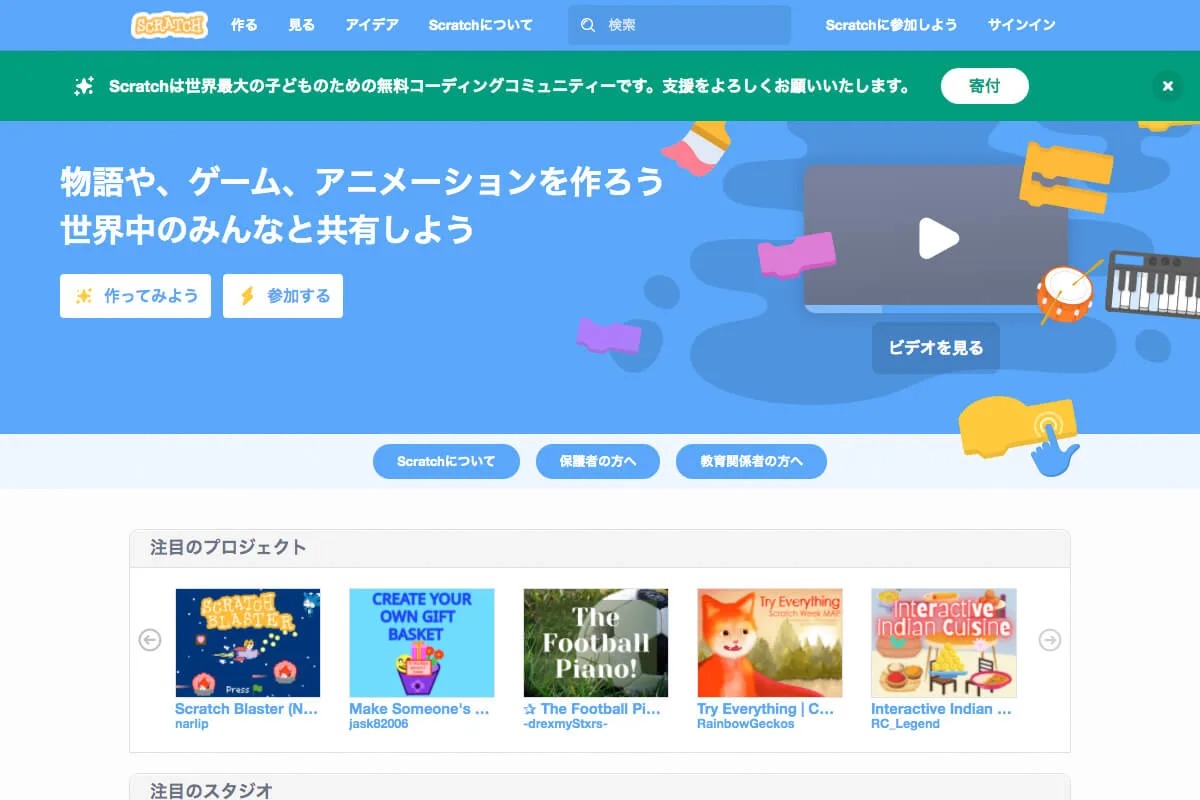Click the 寄付 donate button
The image size is (1200, 800).
pos(985,86)
